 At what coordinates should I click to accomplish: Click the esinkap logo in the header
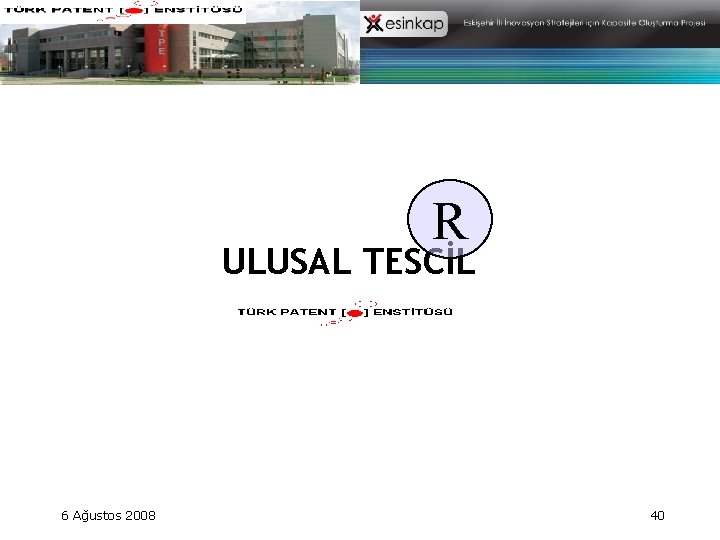click(404, 23)
